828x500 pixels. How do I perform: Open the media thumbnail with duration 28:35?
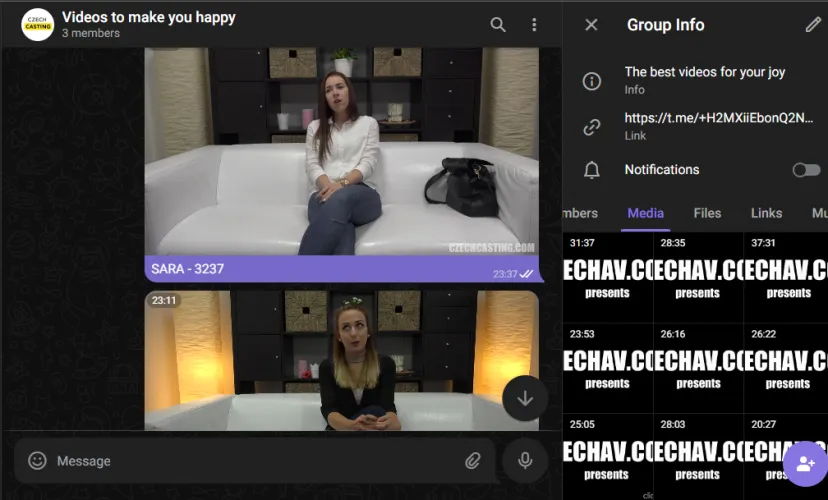pos(698,278)
